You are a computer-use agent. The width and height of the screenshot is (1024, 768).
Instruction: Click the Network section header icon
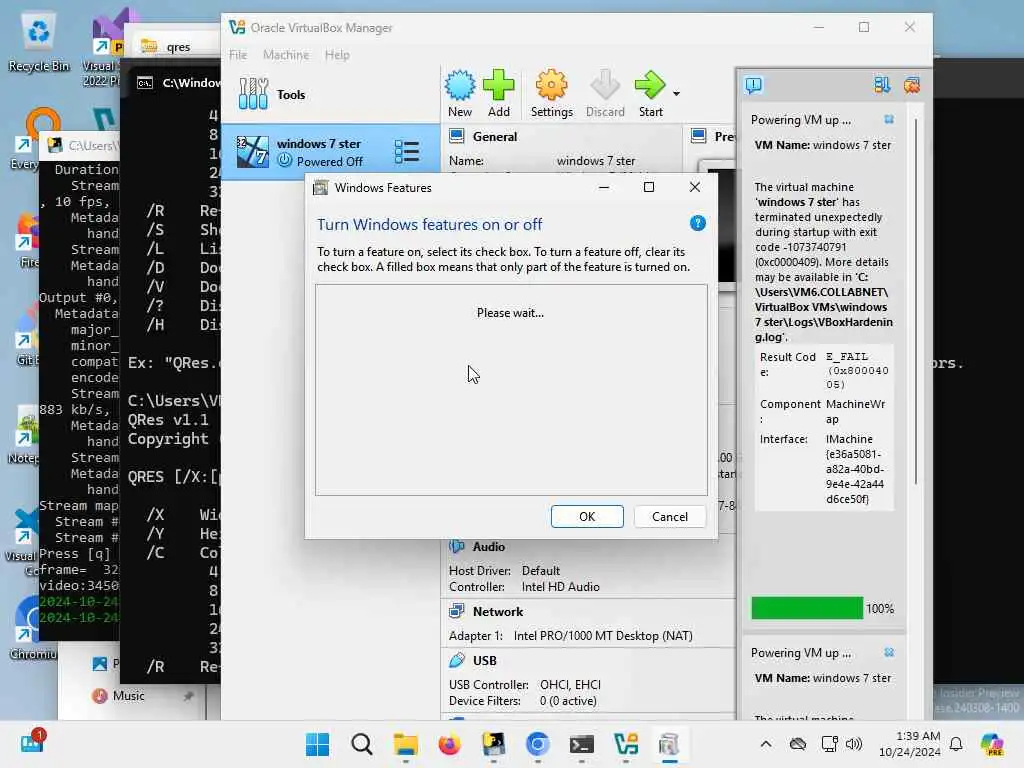(457, 611)
